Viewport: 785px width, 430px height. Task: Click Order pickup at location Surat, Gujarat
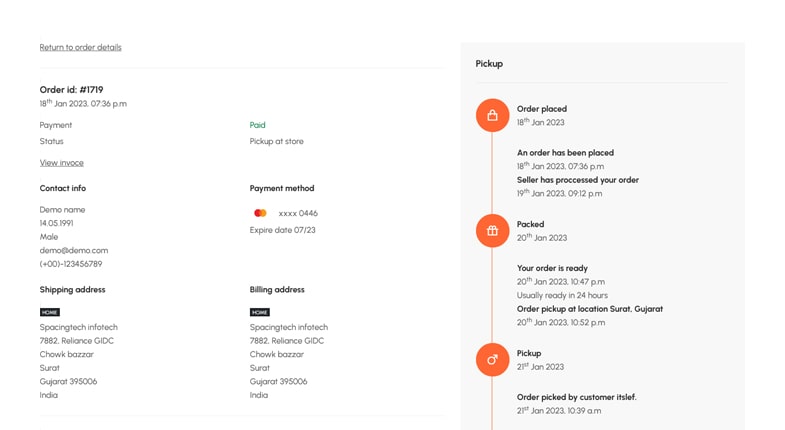[589, 309]
